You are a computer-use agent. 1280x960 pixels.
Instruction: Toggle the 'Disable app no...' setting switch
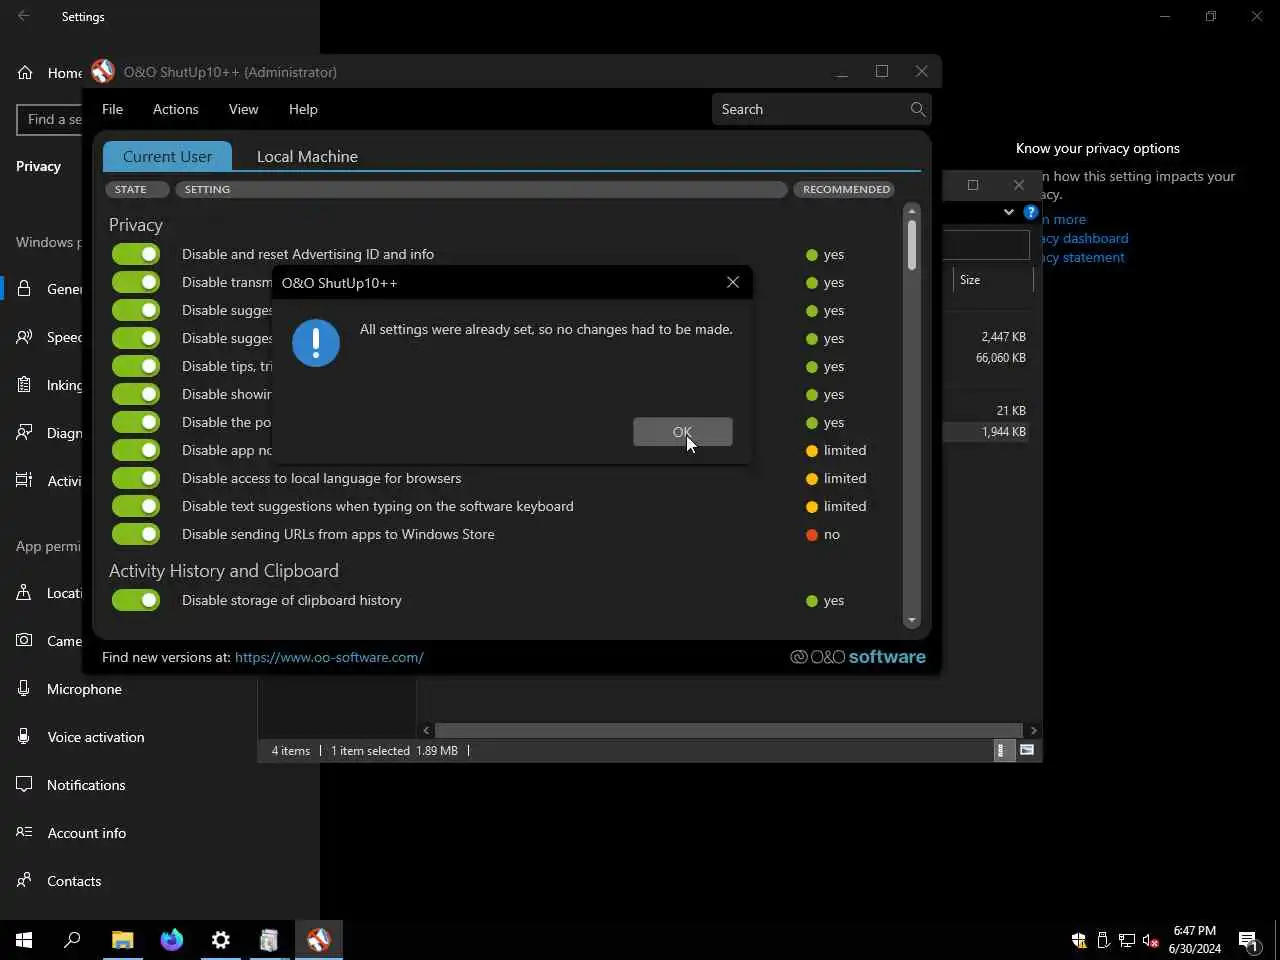[x=136, y=450]
